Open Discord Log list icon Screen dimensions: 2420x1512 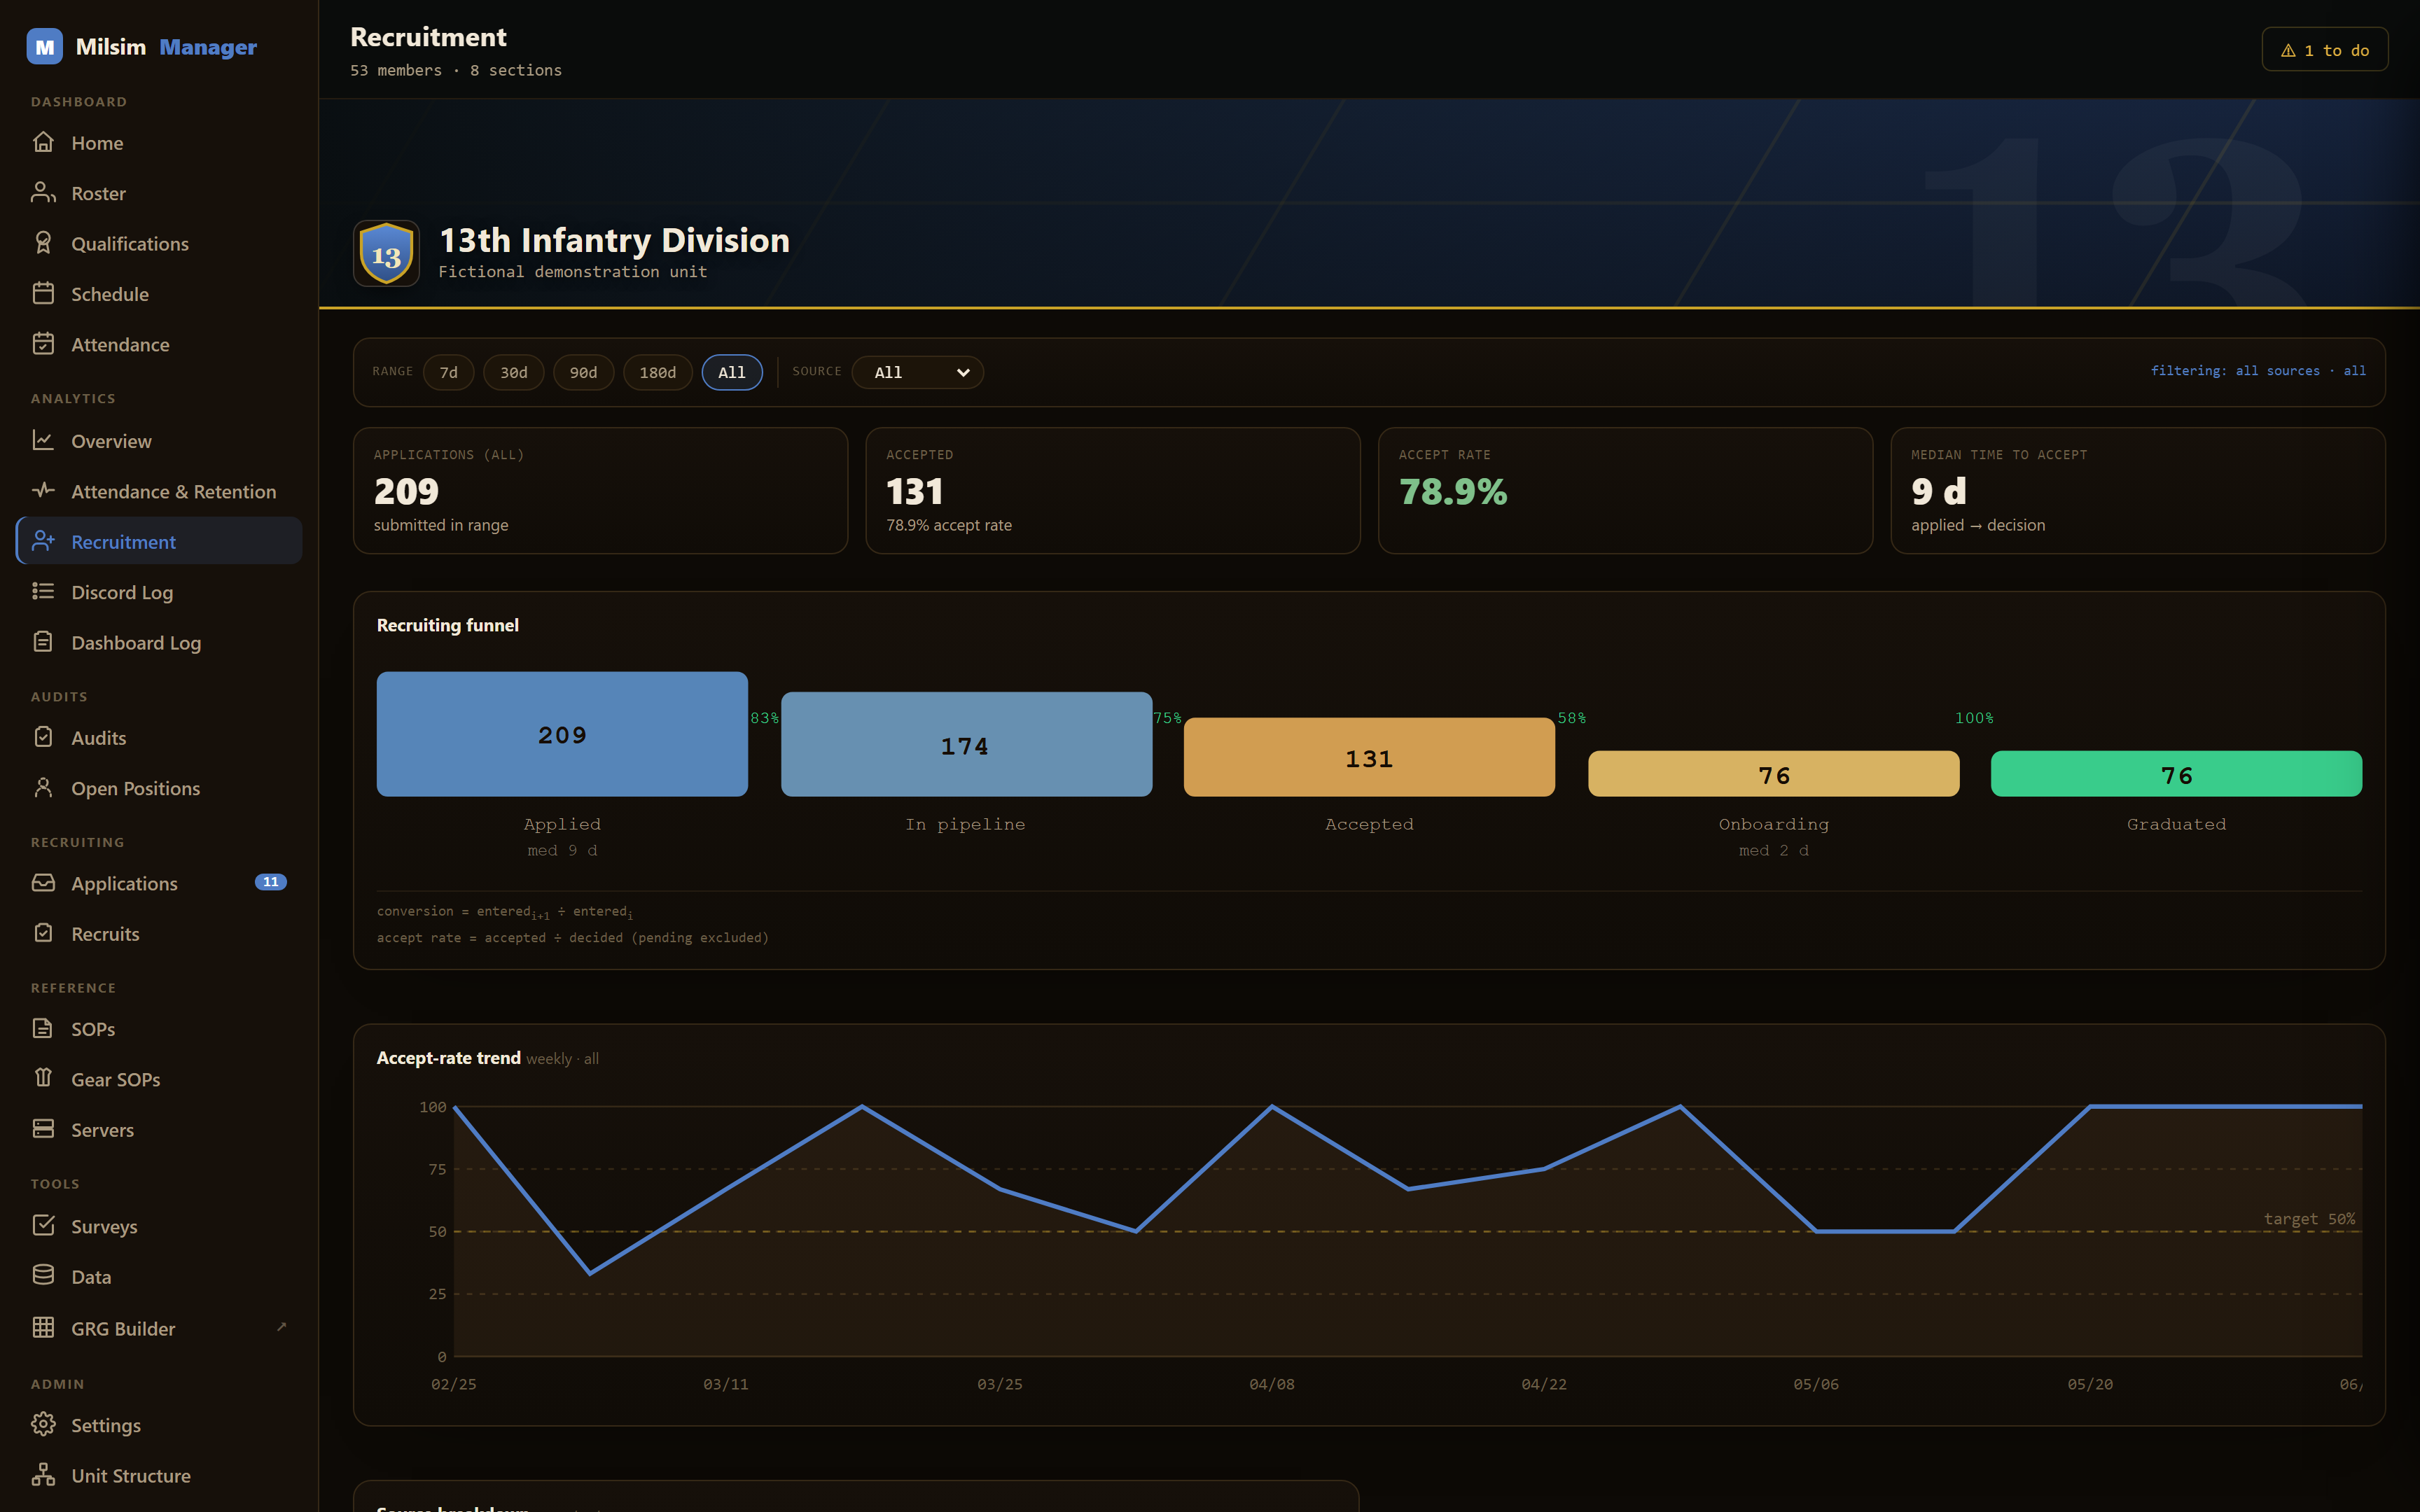click(43, 591)
